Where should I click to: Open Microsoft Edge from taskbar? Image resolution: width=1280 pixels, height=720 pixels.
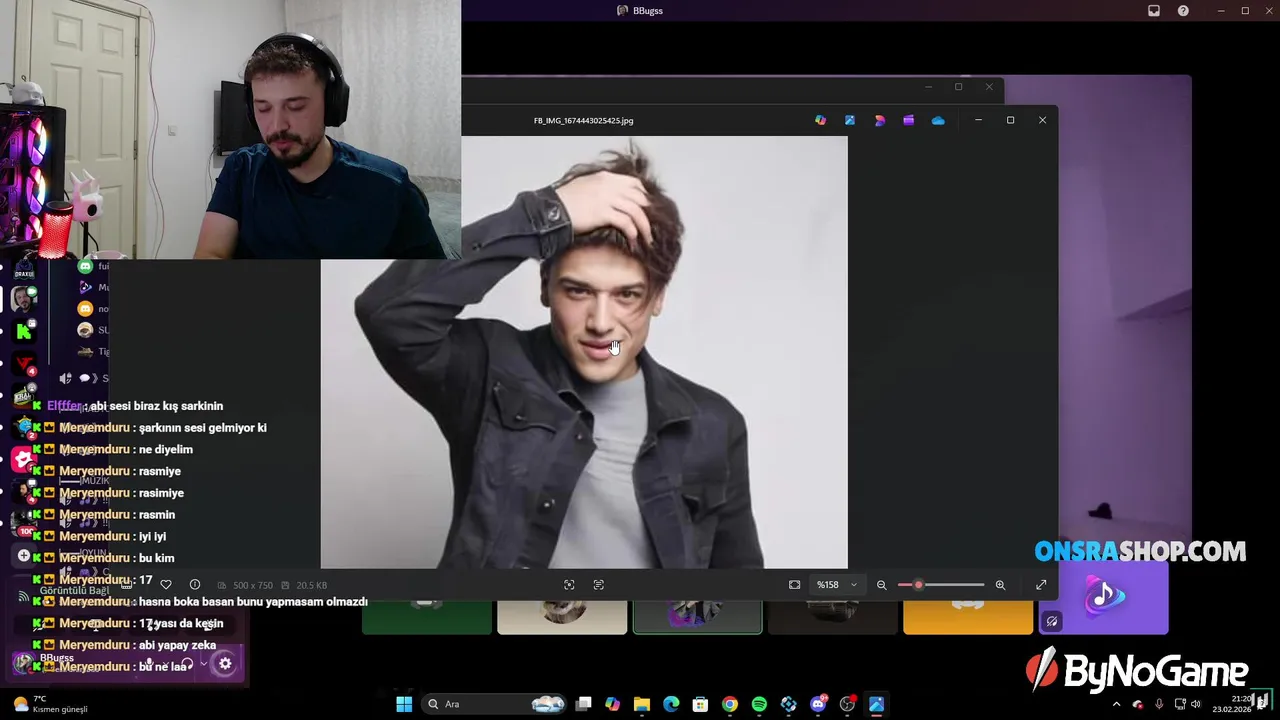(671, 704)
